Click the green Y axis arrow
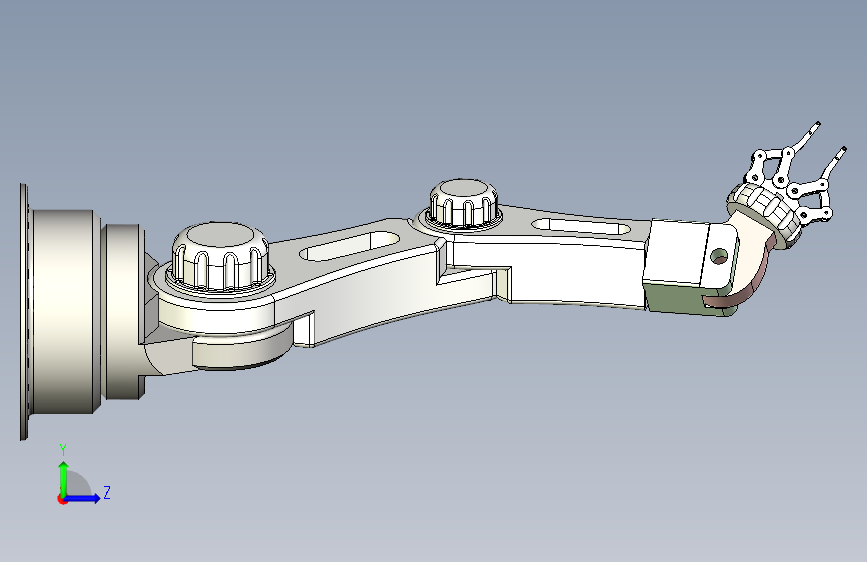 [64, 478]
